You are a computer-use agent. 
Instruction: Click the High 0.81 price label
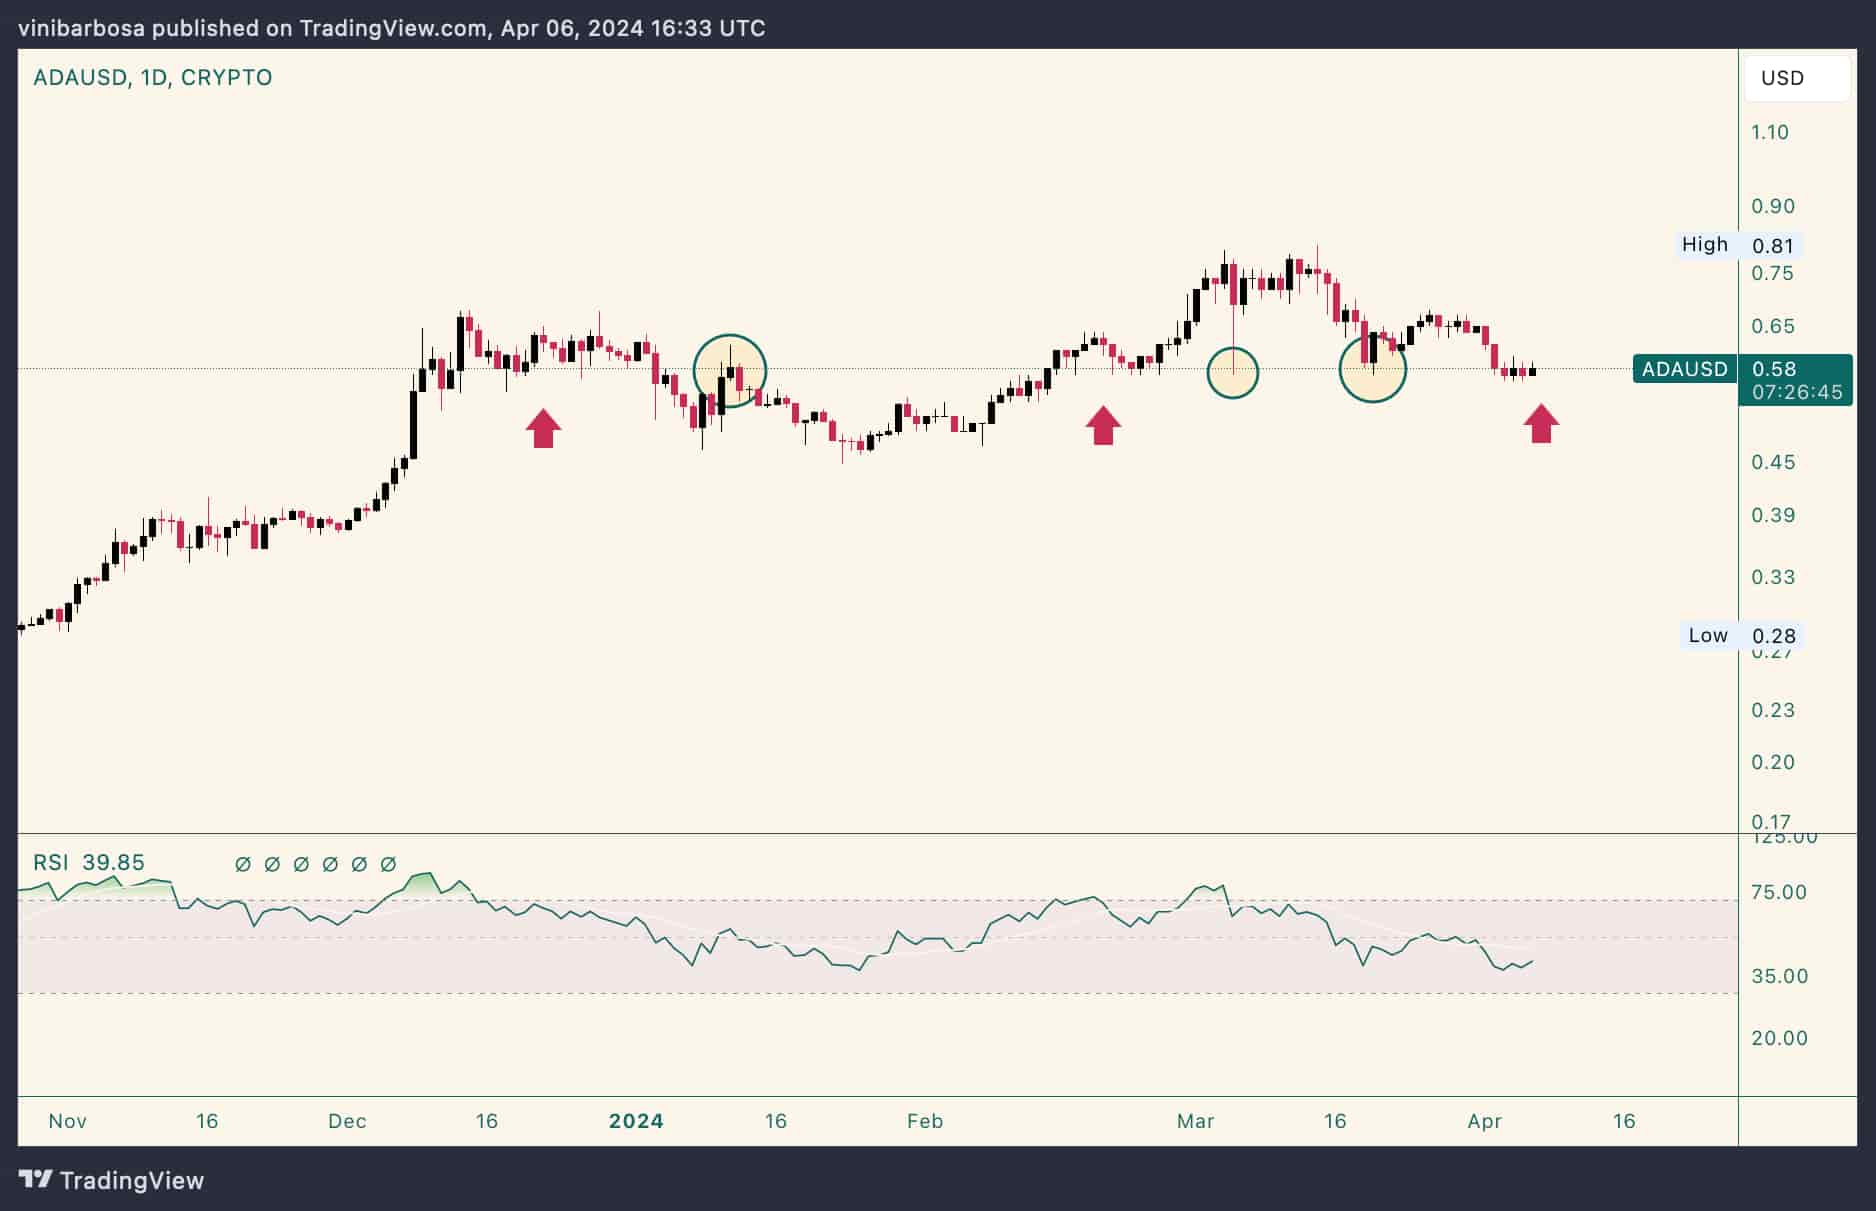[1737, 244]
